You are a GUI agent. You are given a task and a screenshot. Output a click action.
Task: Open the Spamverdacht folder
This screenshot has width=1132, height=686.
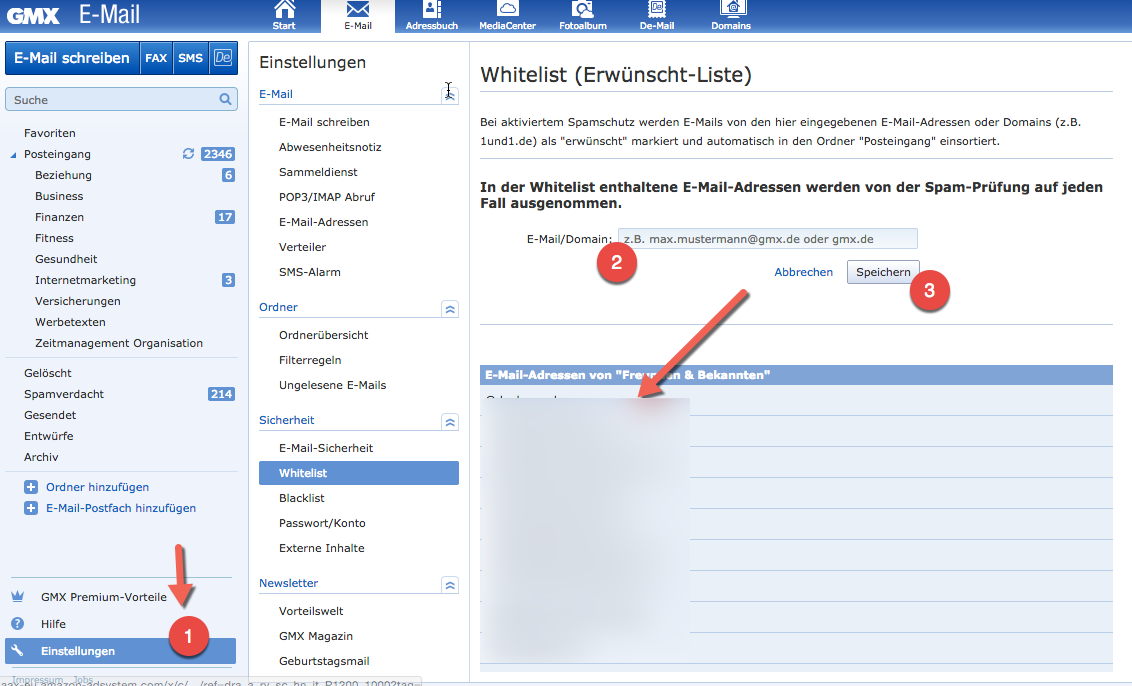[x=64, y=394]
